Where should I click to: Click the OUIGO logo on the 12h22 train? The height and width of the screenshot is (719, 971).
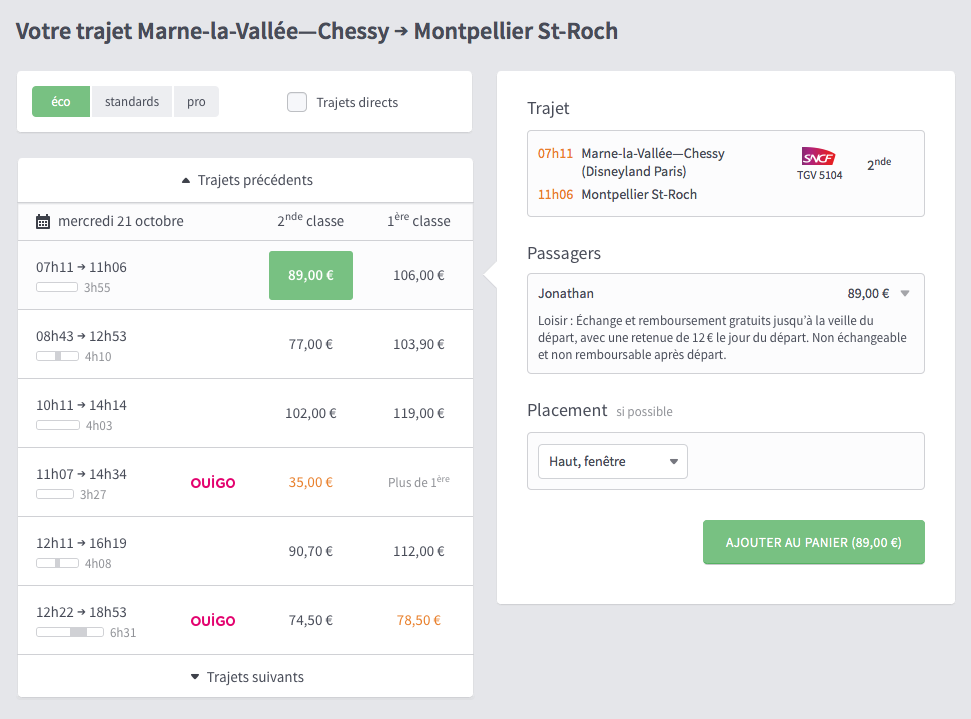coord(212,620)
